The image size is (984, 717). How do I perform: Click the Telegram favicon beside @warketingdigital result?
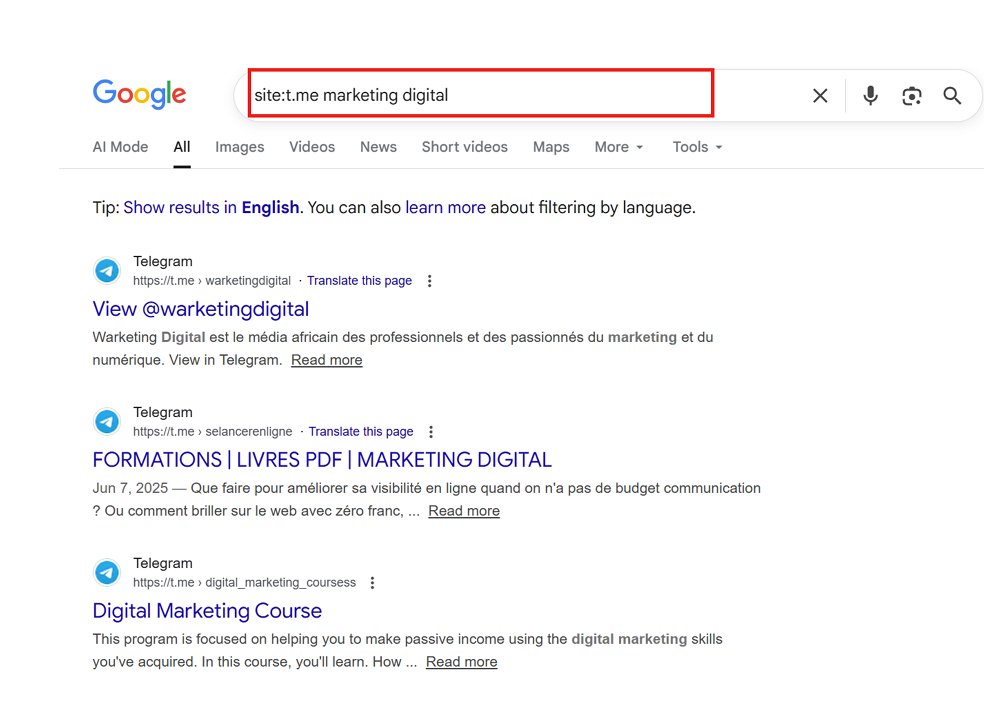107,270
